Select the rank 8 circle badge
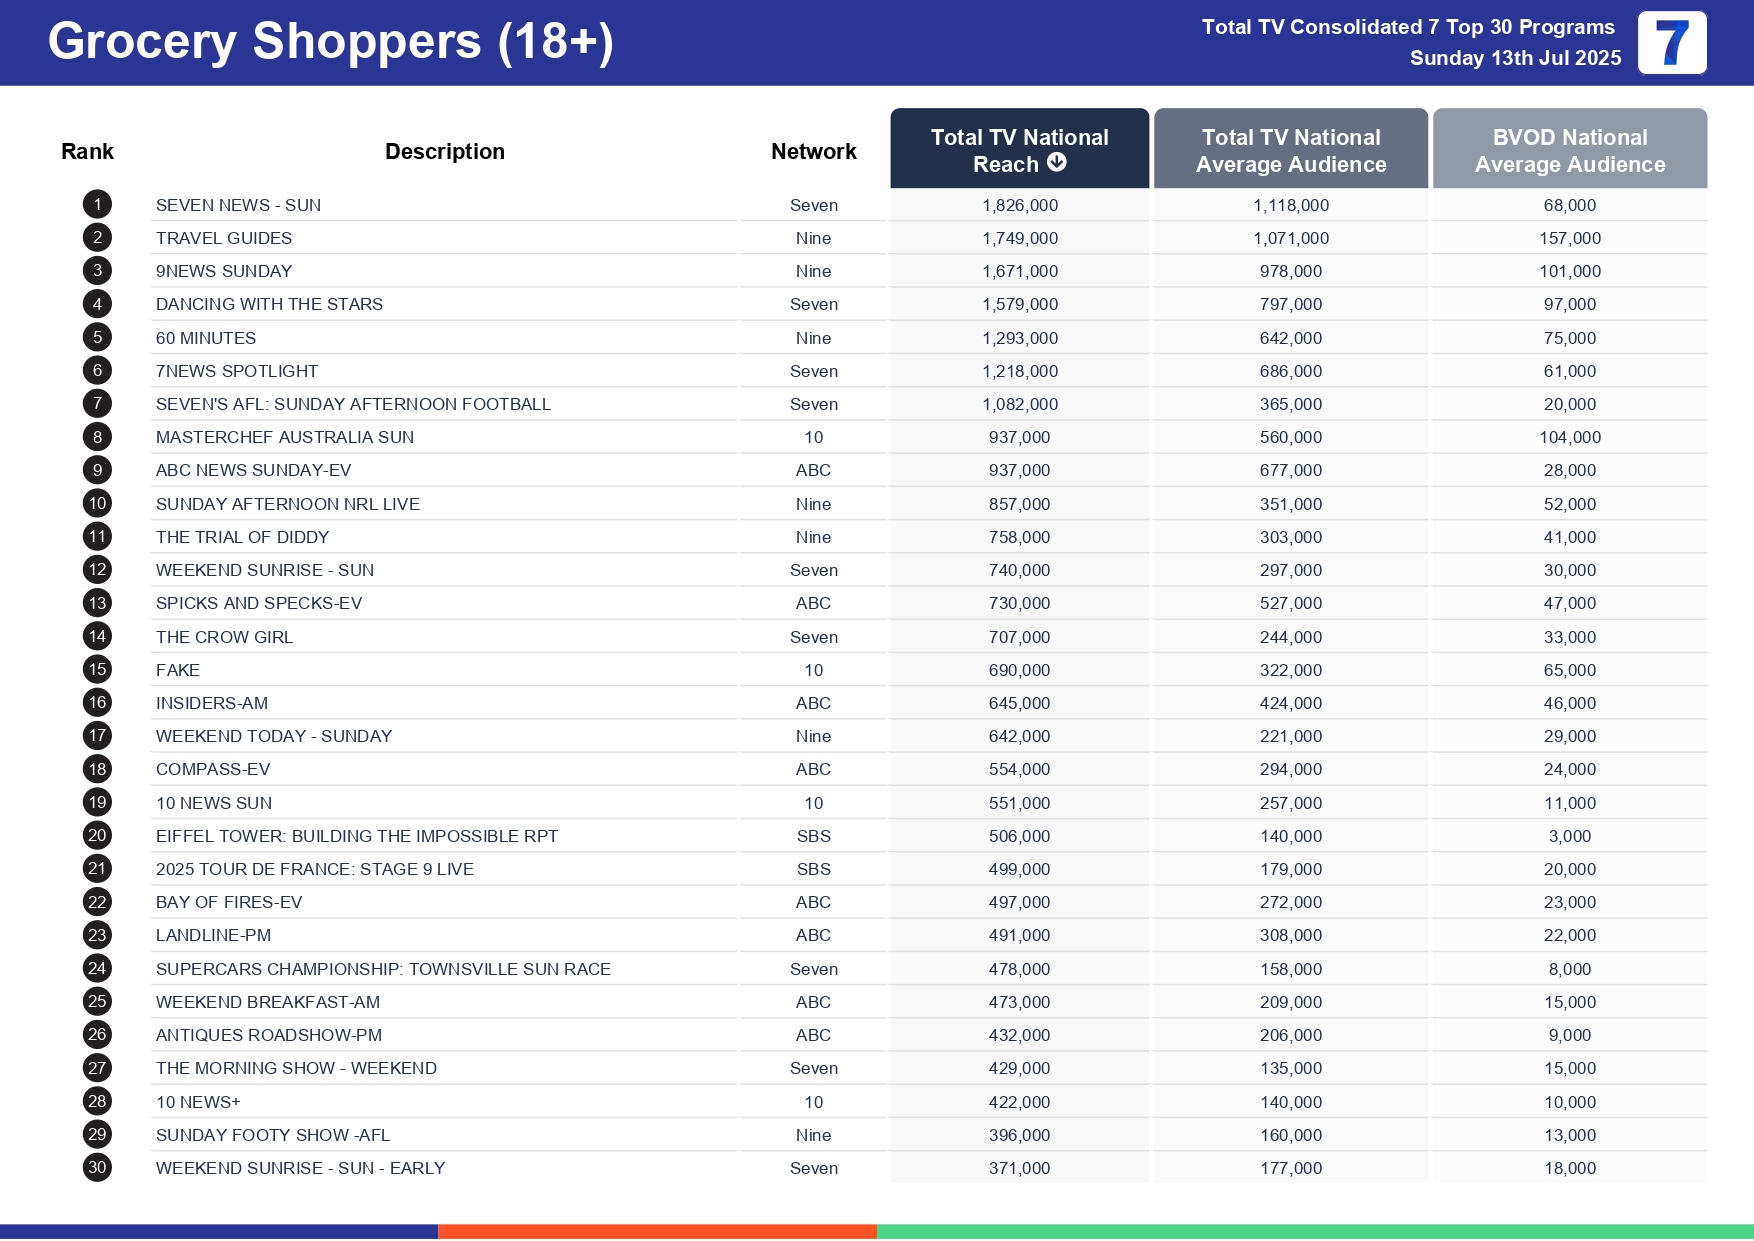This screenshot has height=1241, width=1754. (97, 437)
